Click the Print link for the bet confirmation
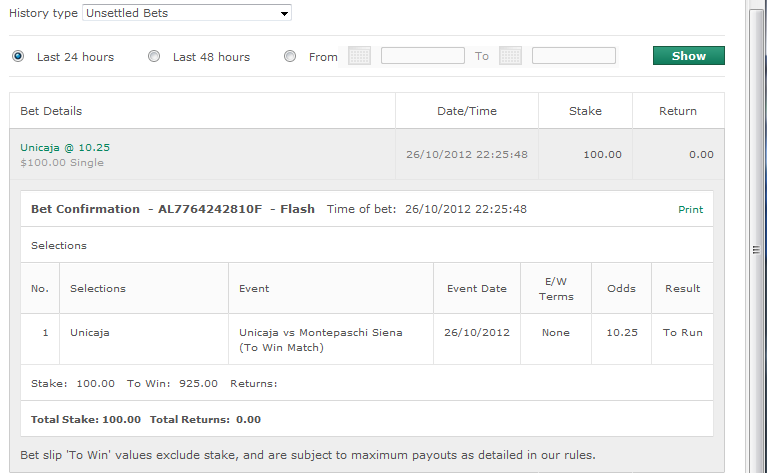The image size is (768, 476). click(x=690, y=210)
